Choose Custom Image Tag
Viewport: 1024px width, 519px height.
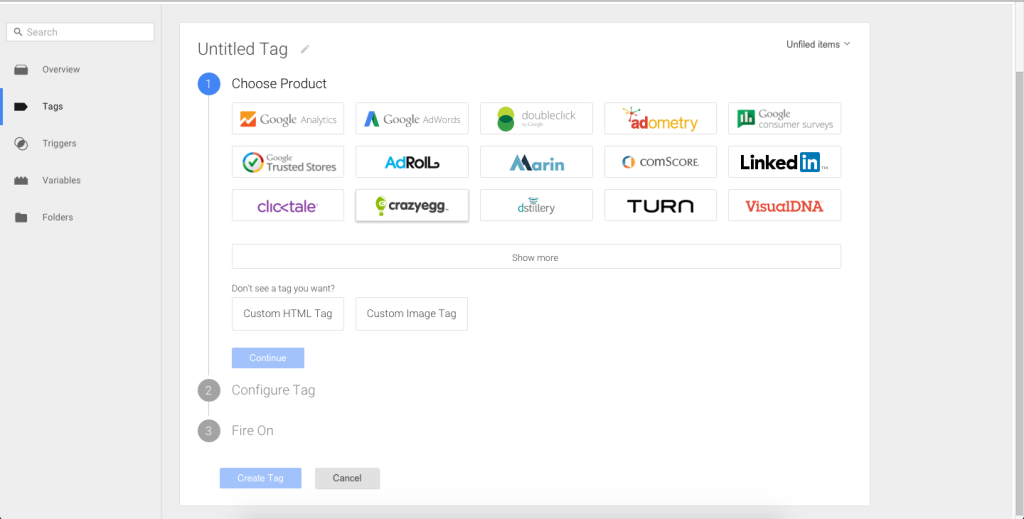(x=411, y=313)
